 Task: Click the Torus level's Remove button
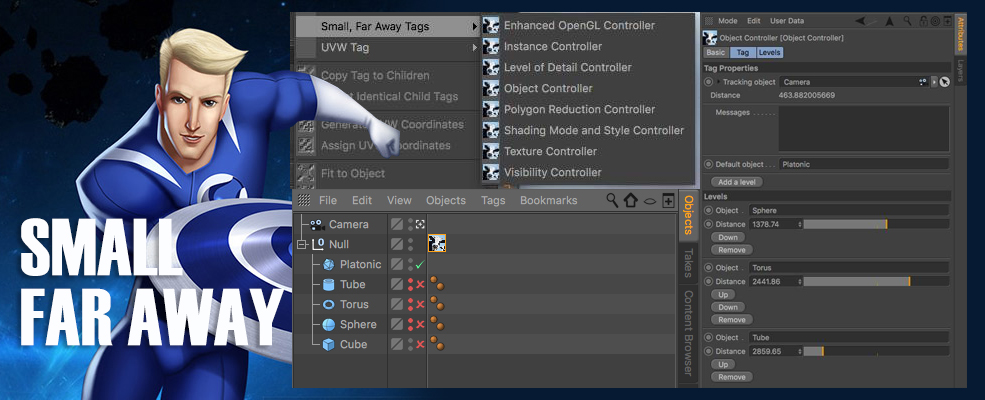coord(730,320)
